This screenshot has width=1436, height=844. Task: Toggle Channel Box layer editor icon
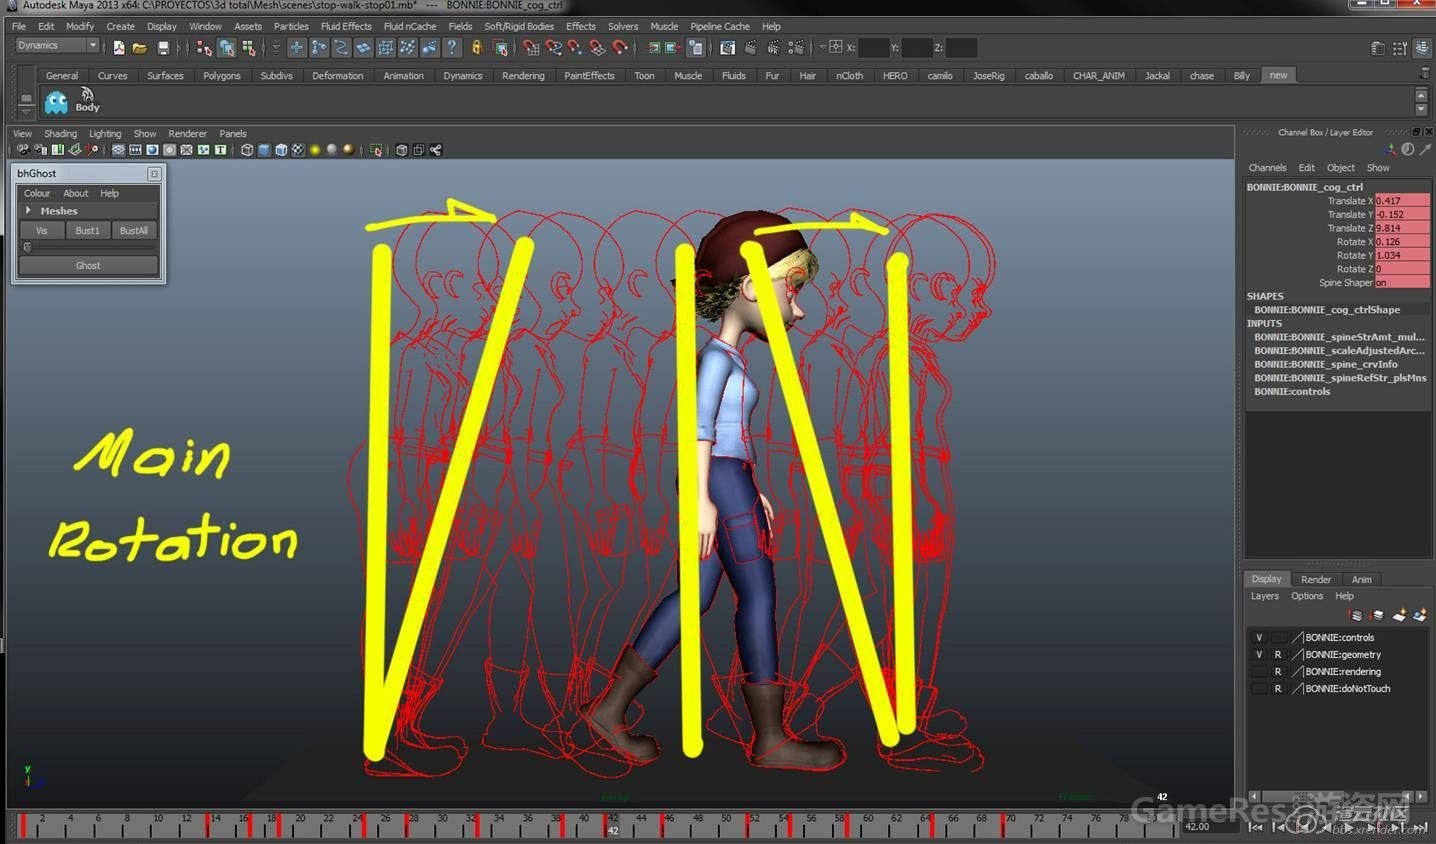[x=1421, y=47]
